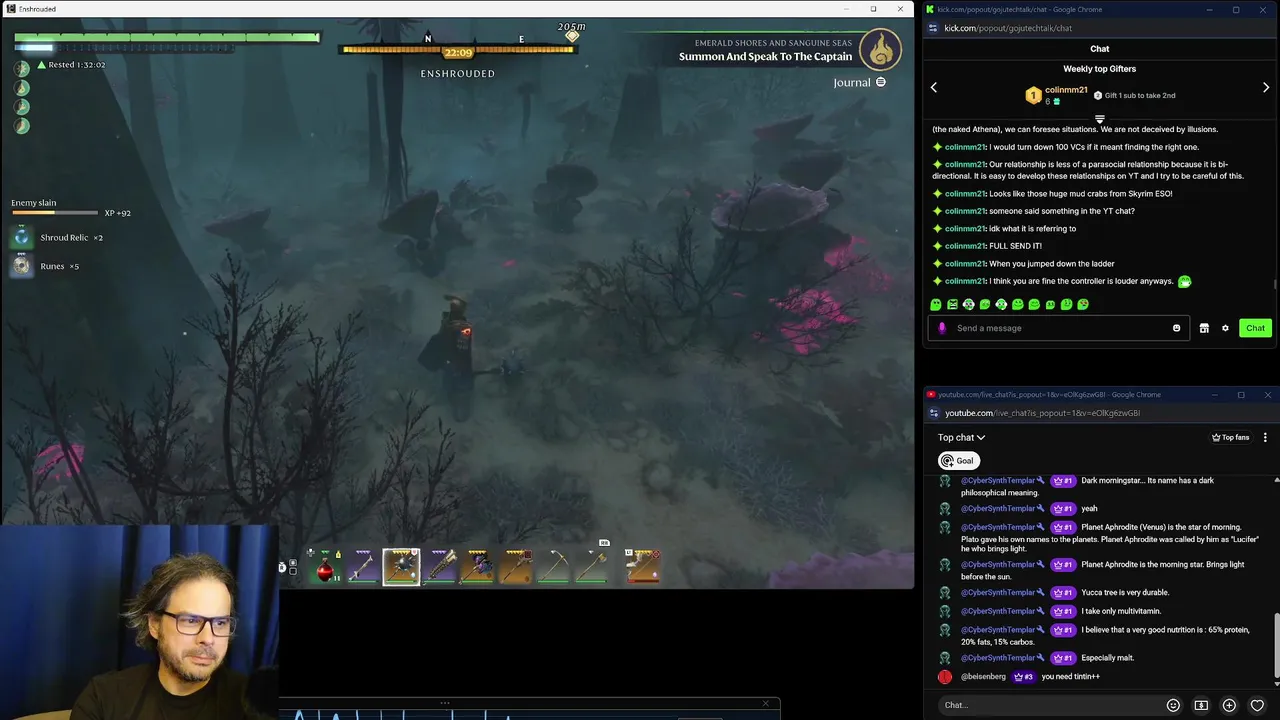The height and width of the screenshot is (720, 1280).
Task: Insert the last green Kick emote in row
Action: 1083,304
